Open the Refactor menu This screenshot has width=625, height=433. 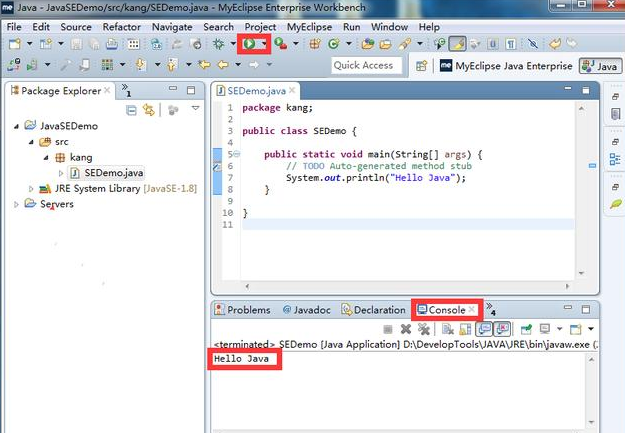(x=121, y=27)
